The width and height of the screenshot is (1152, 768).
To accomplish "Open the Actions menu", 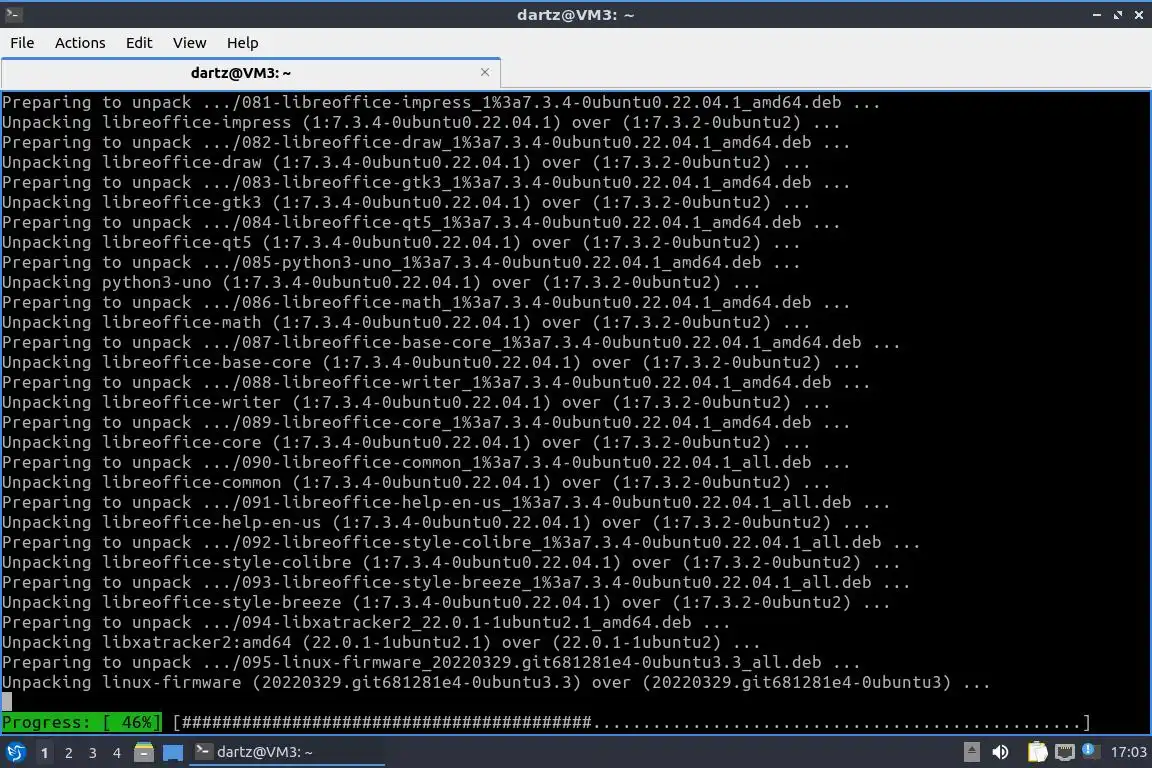I will (80, 43).
